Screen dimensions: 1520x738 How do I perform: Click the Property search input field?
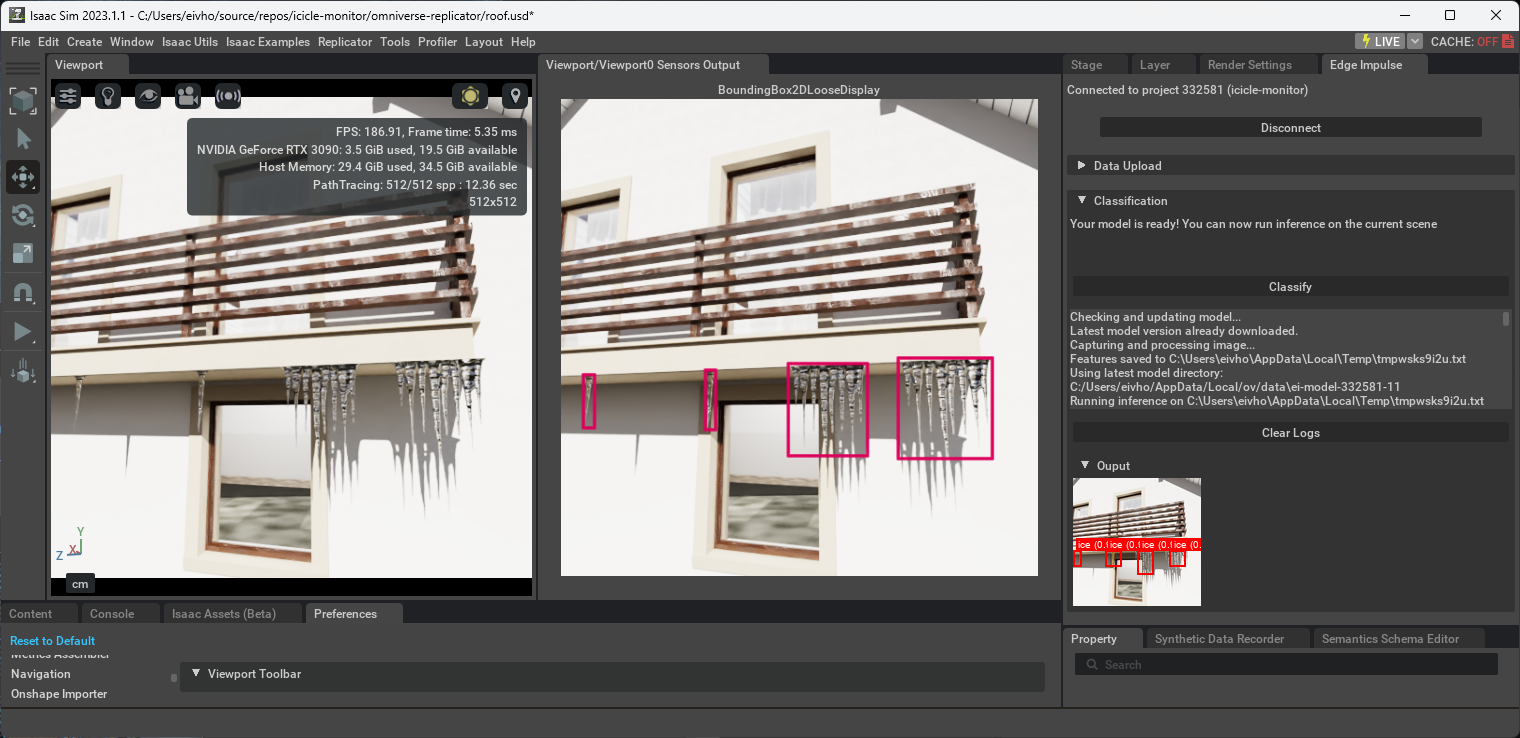coord(1286,665)
